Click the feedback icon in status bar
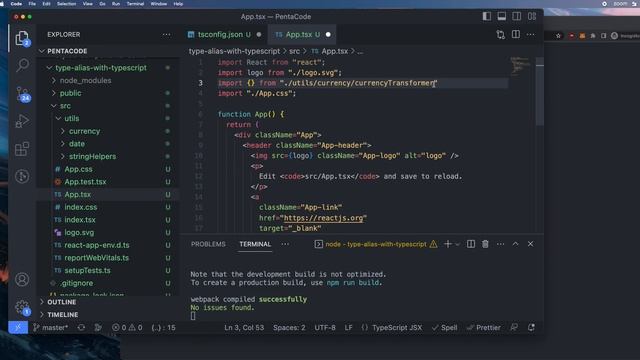 tap(514, 327)
